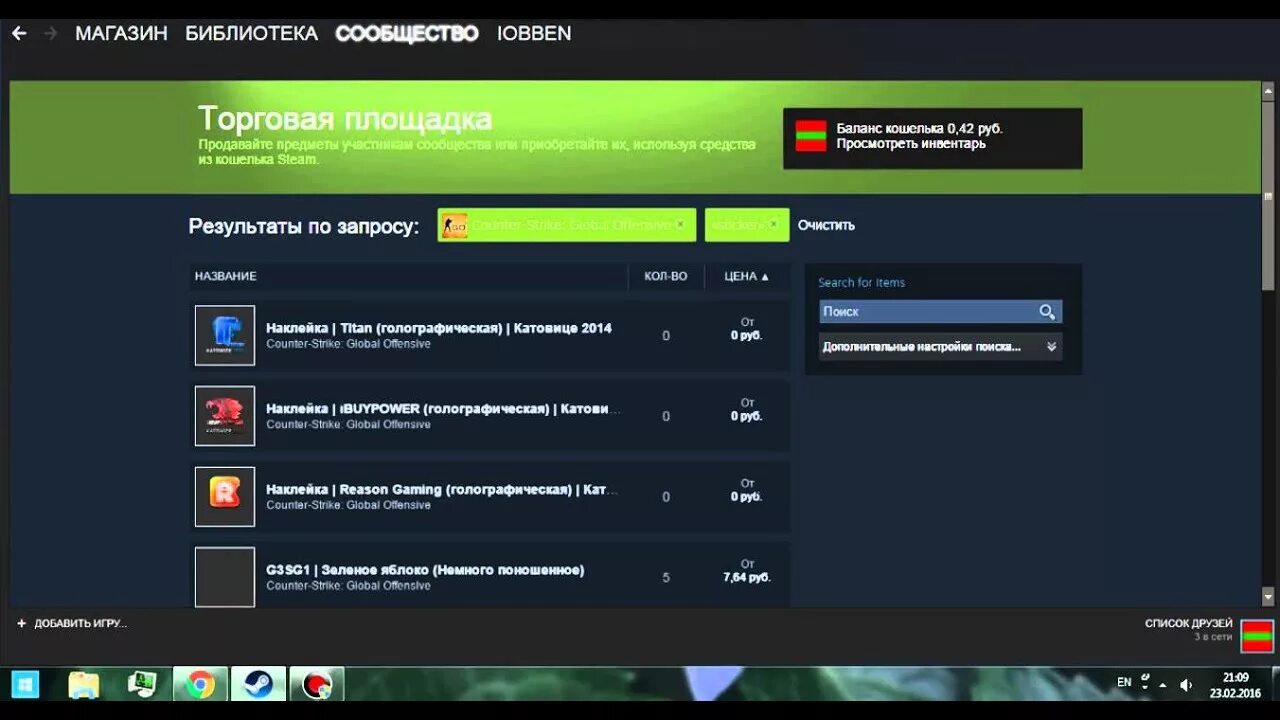Image resolution: width=1280 pixels, height=720 pixels.
Task: Open G3SG1 Зеленое яблоко empty thumbnail
Action: coord(225,577)
